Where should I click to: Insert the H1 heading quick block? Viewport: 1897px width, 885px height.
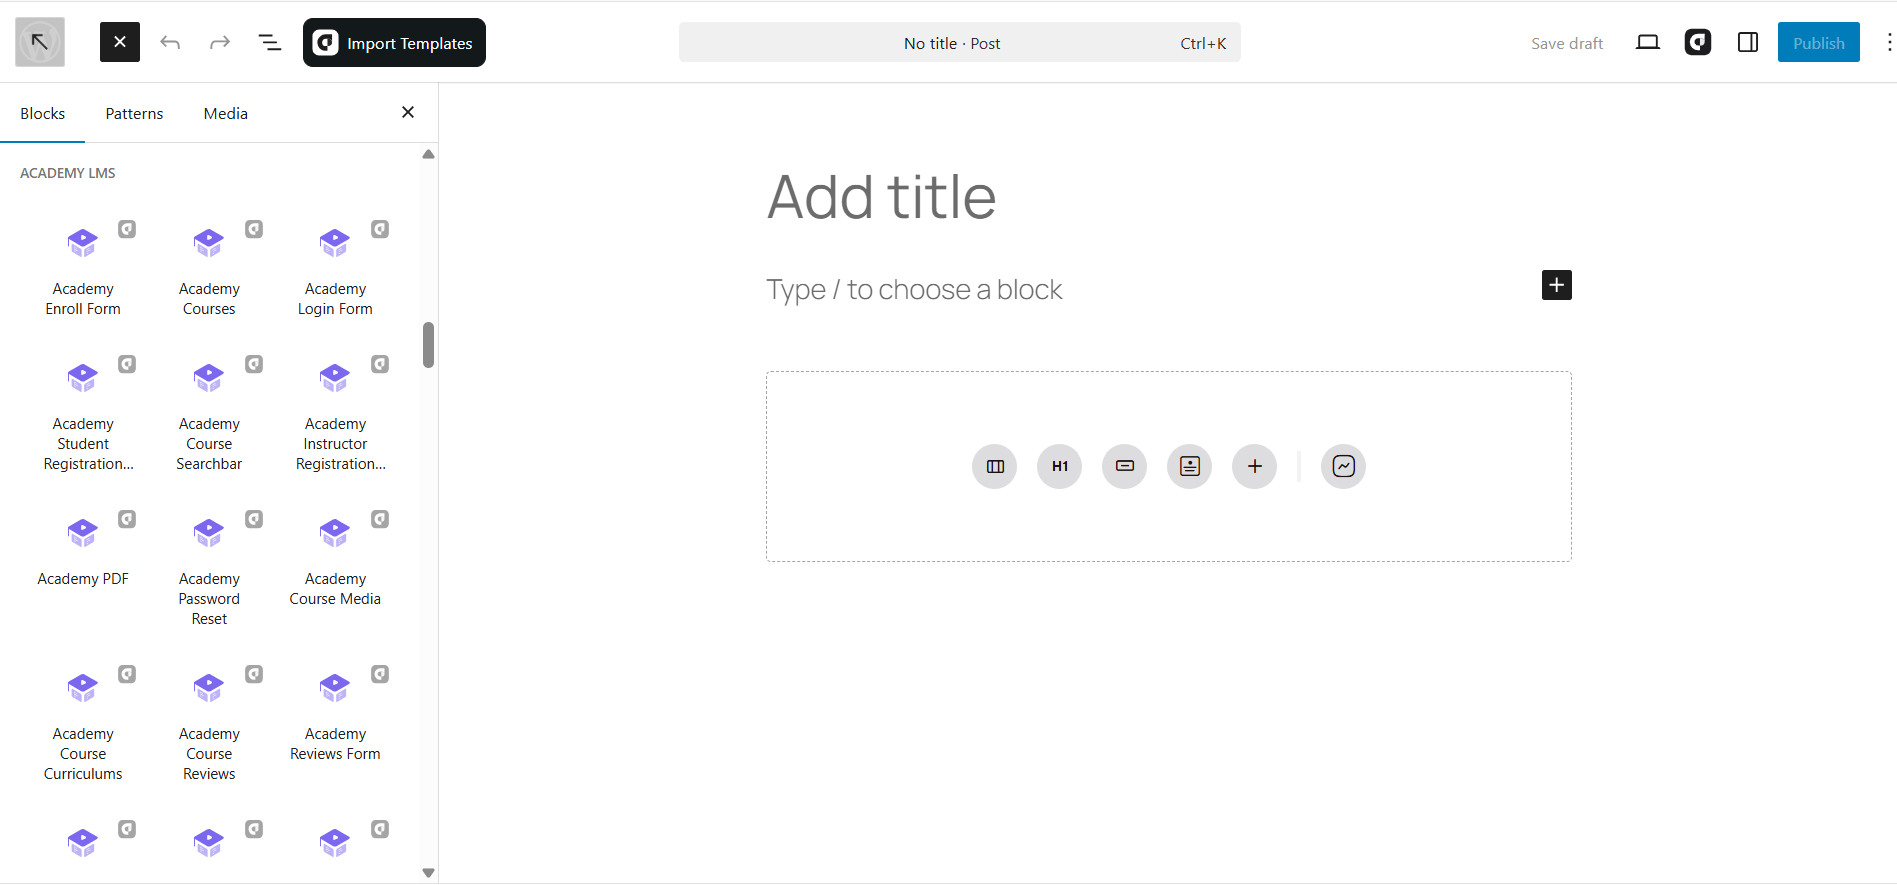click(x=1059, y=466)
